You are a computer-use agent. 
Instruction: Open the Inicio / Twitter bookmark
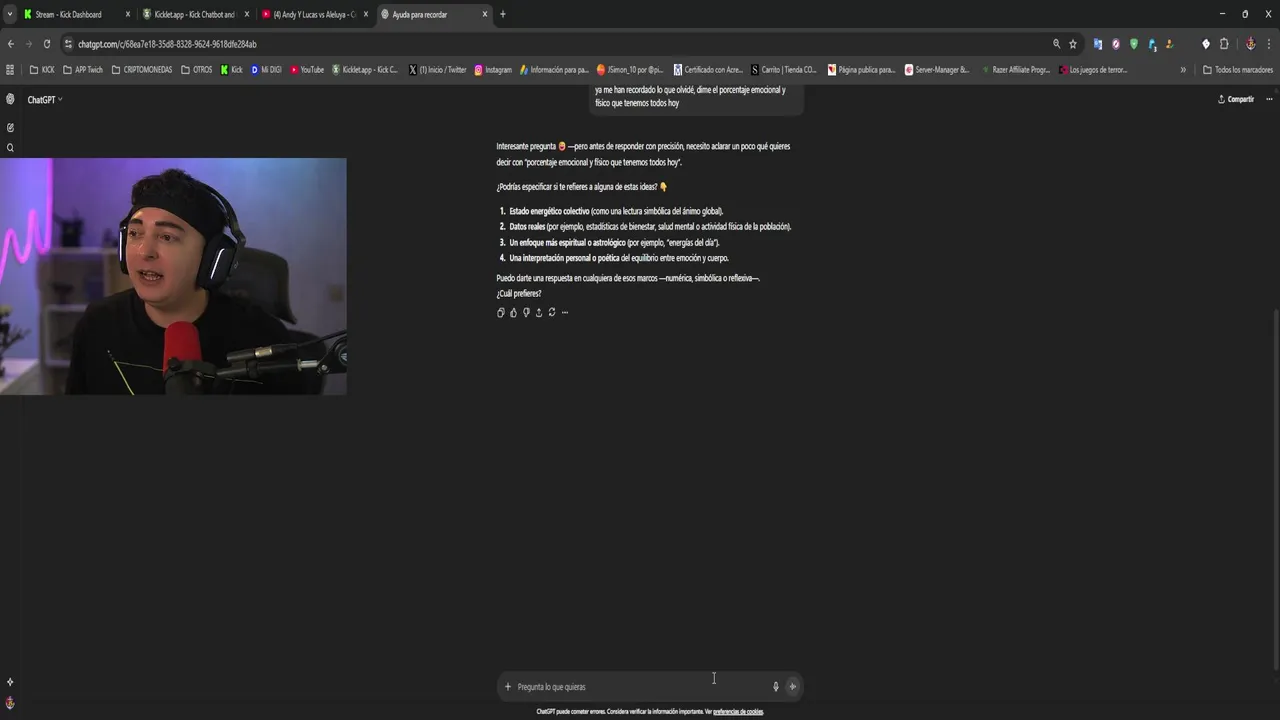[438, 70]
